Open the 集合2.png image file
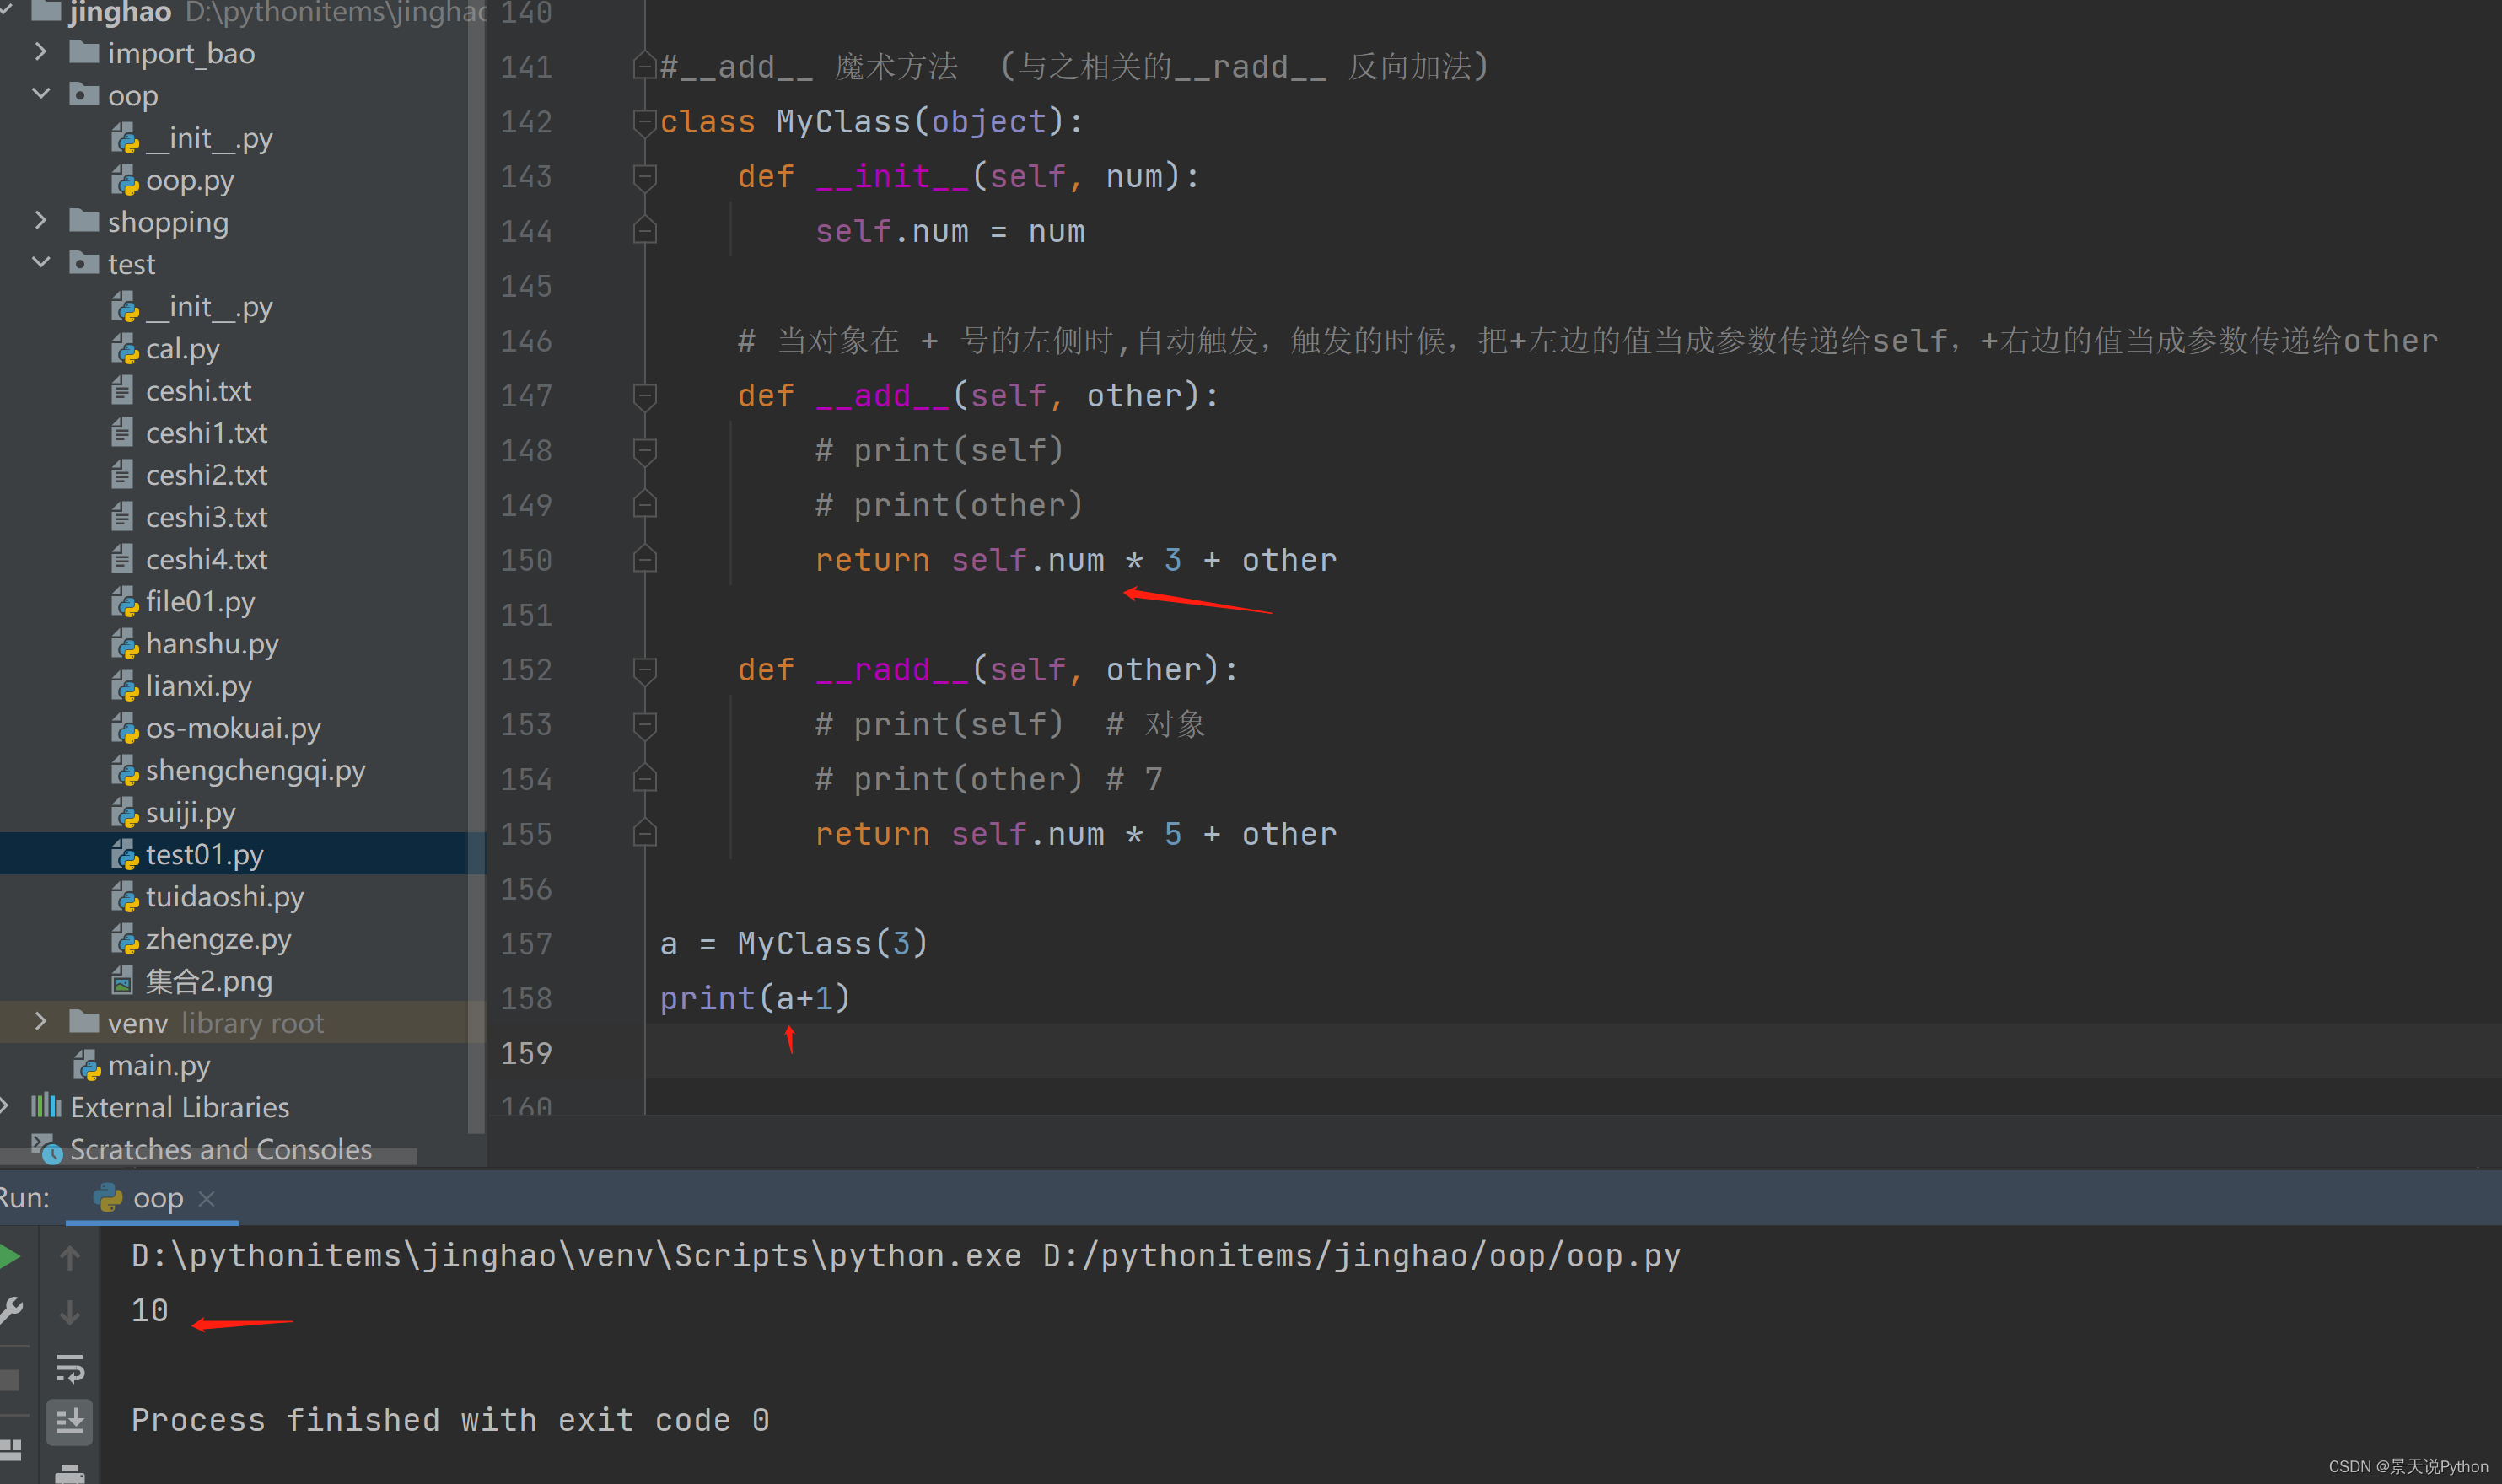The image size is (2502, 1484). click(x=208, y=981)
